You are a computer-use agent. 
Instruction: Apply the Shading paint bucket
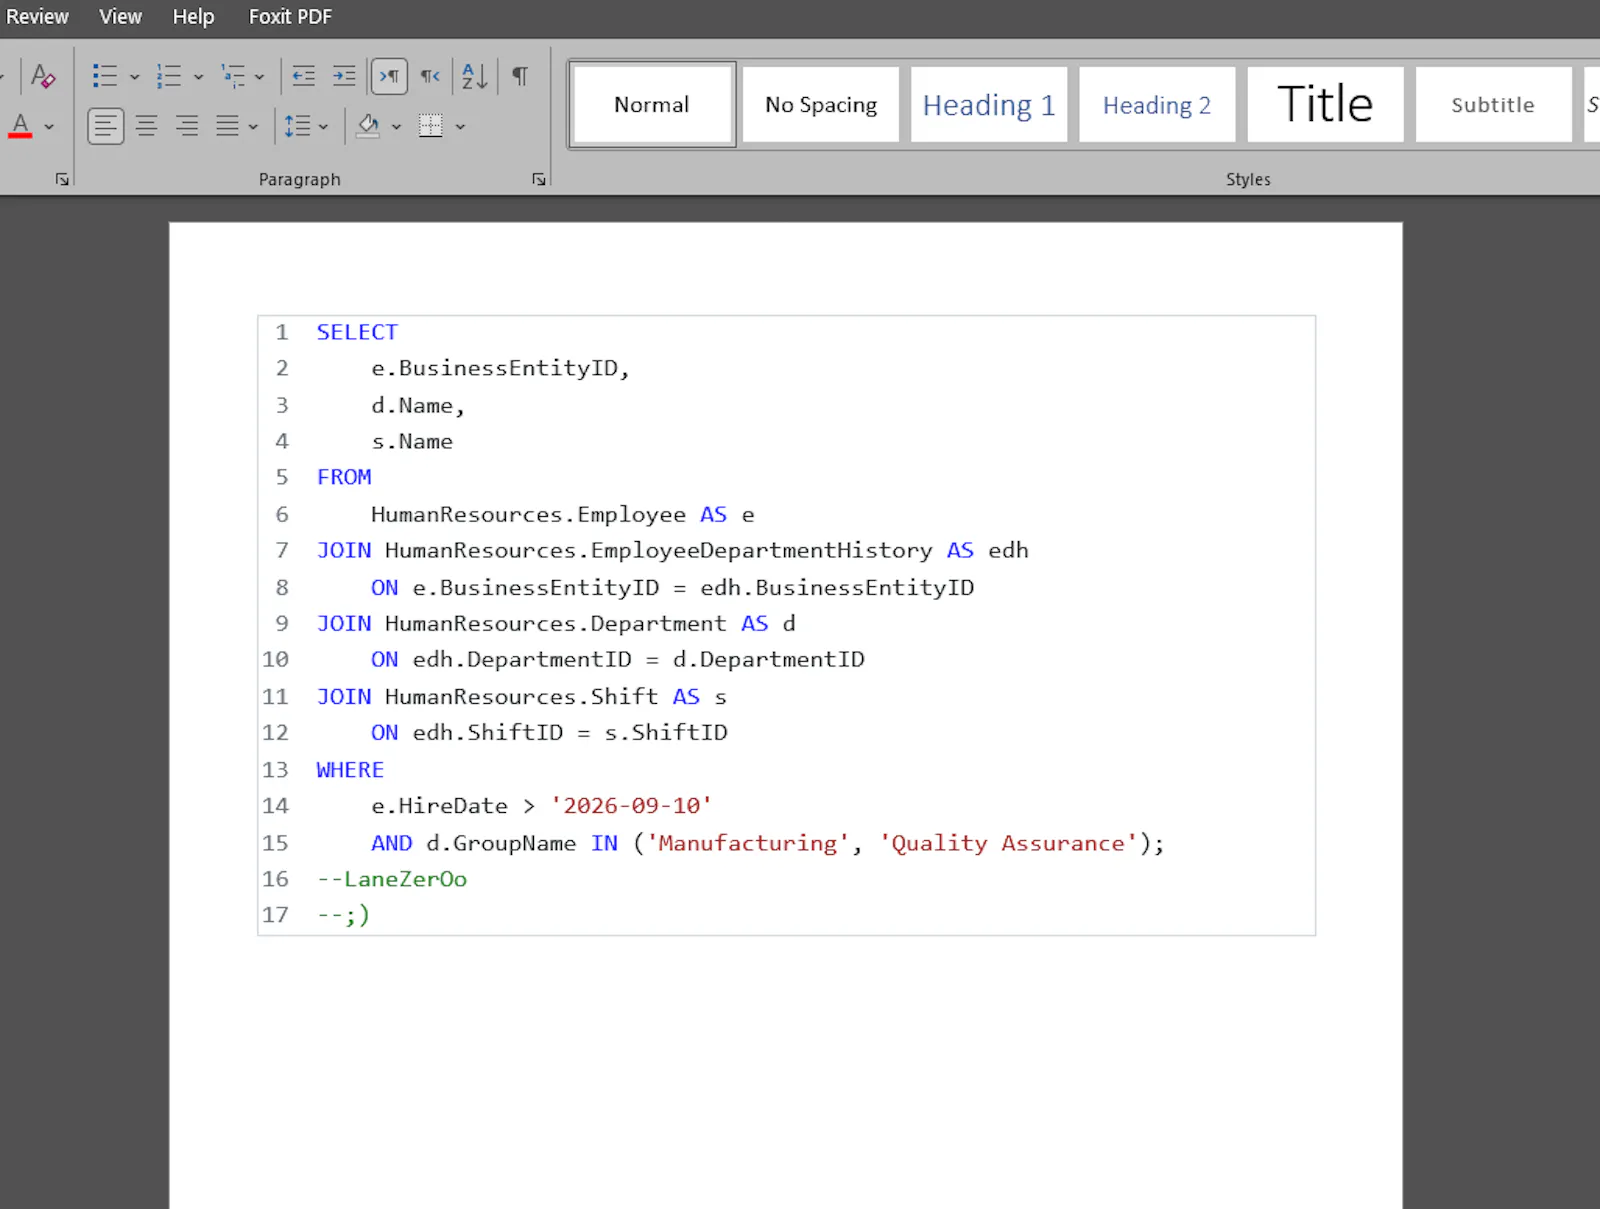pos(368,126)
